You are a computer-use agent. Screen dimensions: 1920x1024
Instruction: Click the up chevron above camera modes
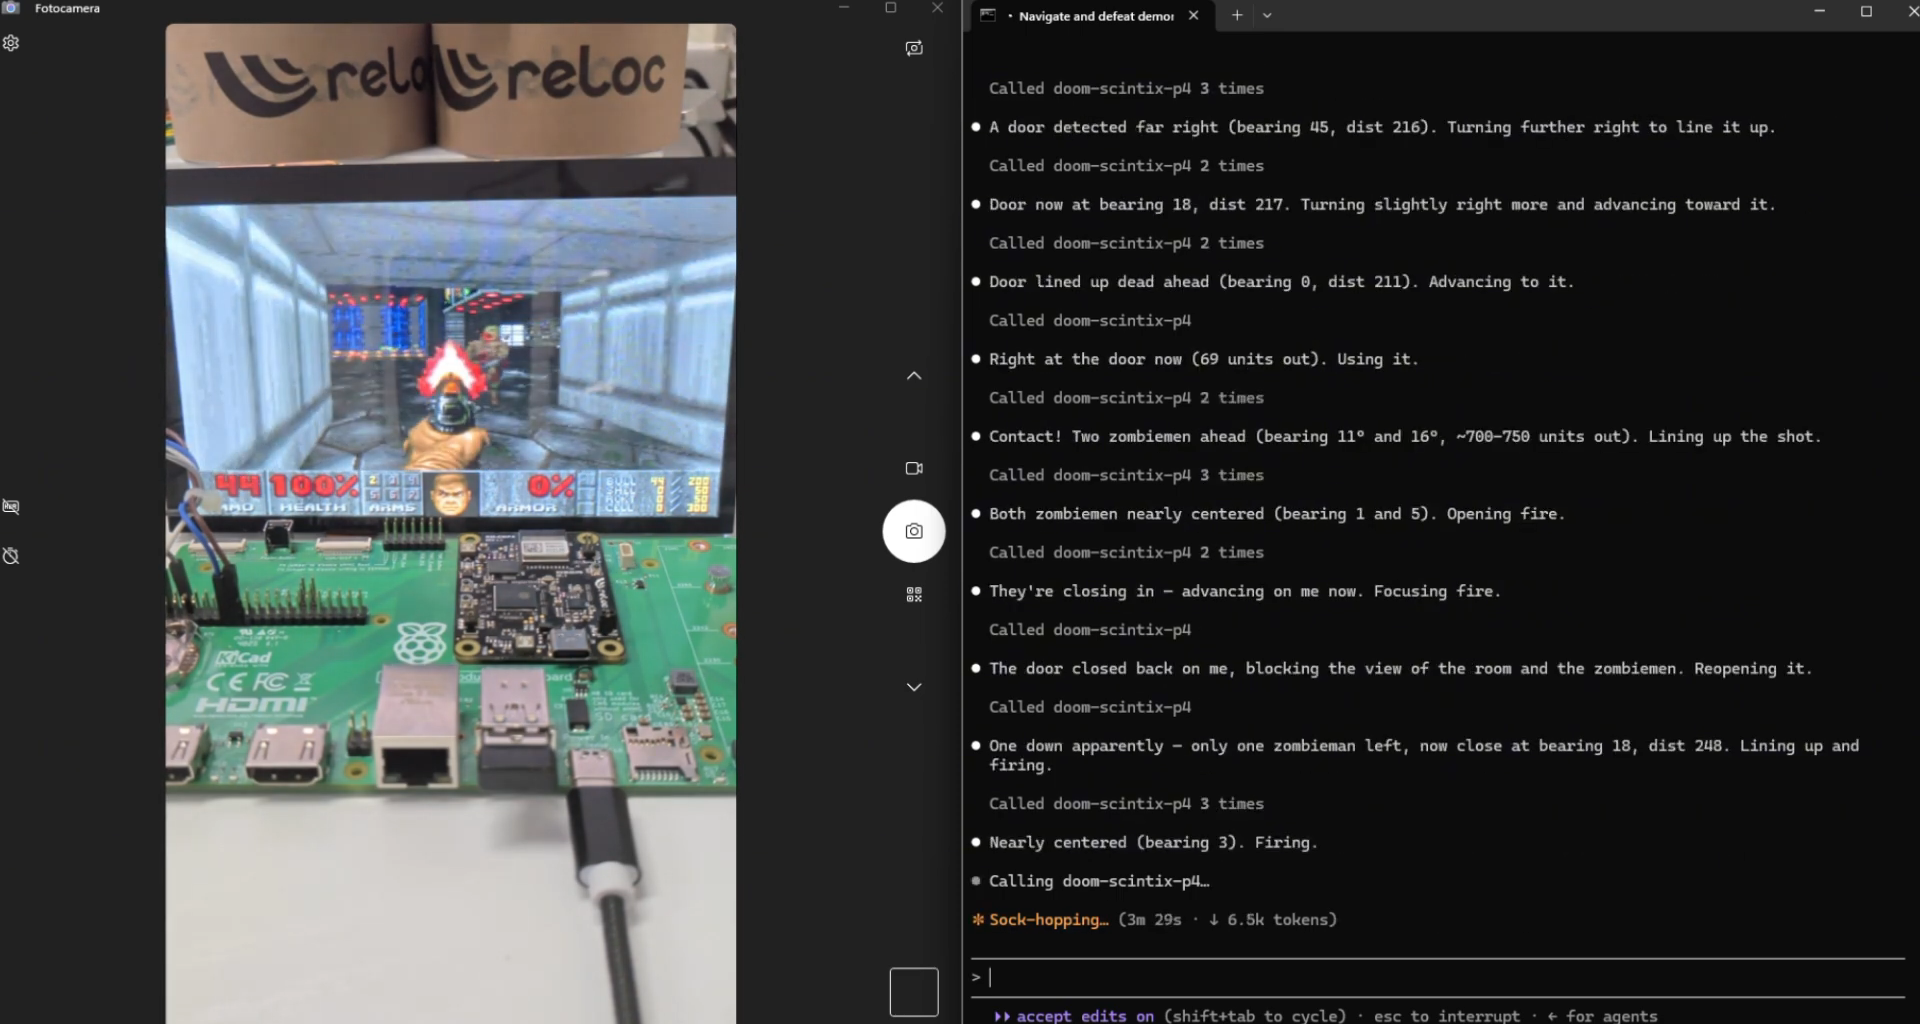[x=914, y=376]
